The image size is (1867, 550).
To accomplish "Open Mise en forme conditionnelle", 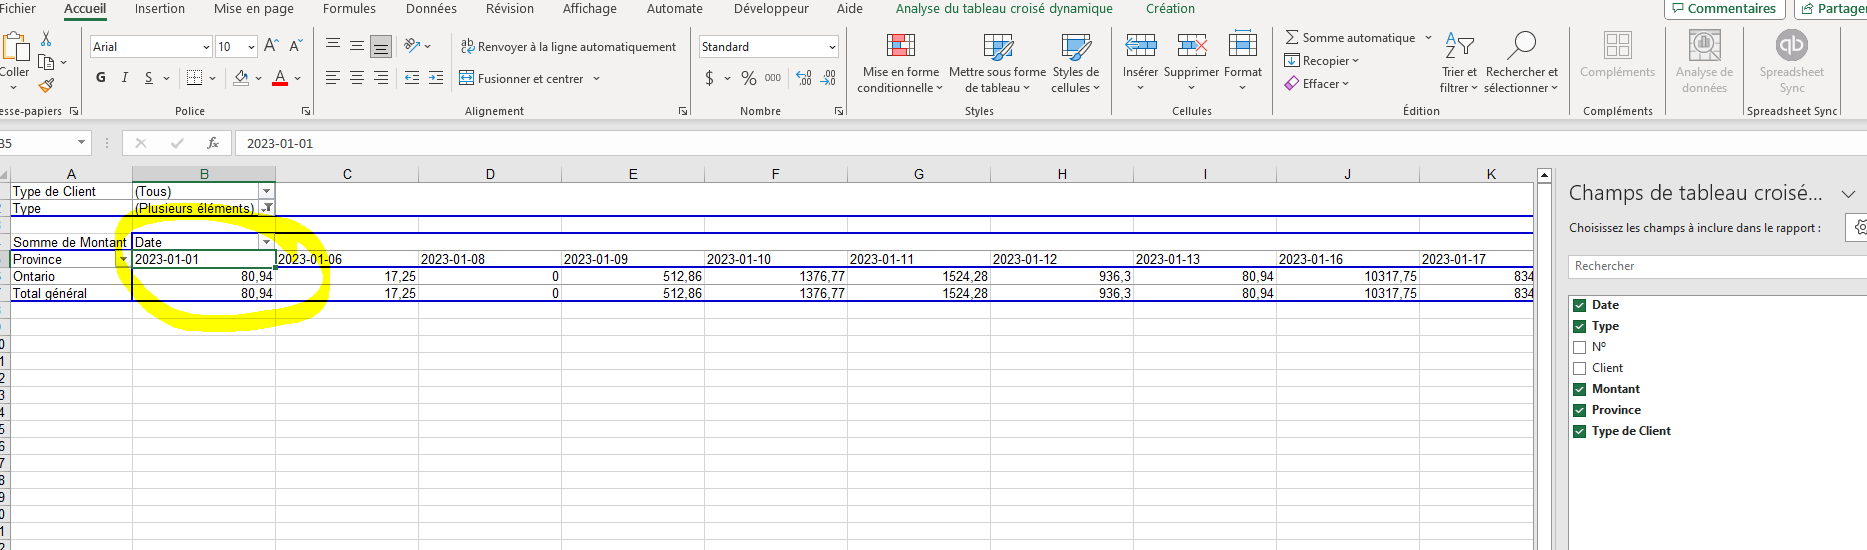I will point(901,63).
